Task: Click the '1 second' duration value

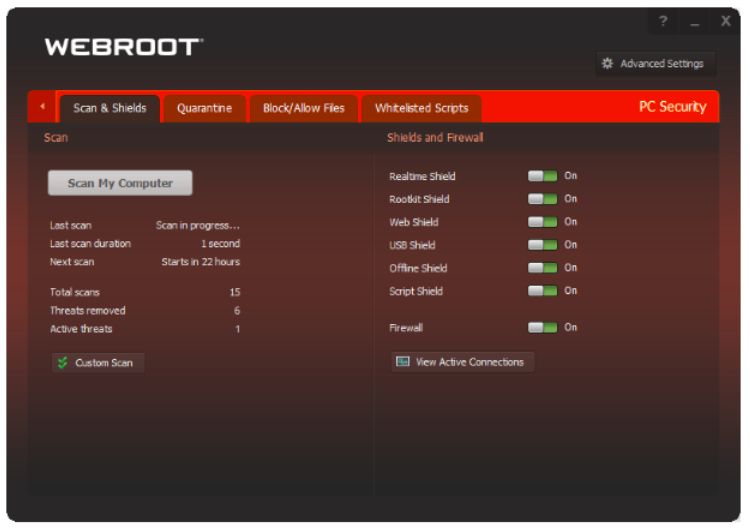Action: (221, 244)
